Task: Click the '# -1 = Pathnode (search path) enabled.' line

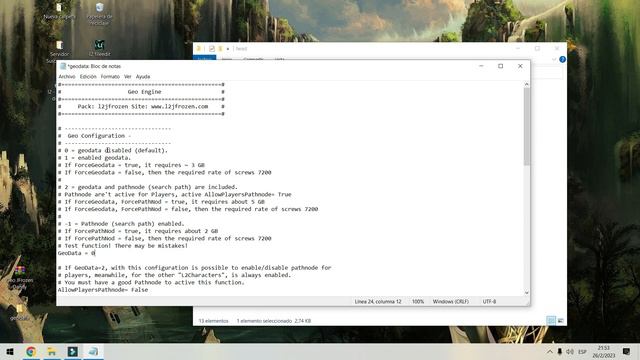Action: (121, 224)
